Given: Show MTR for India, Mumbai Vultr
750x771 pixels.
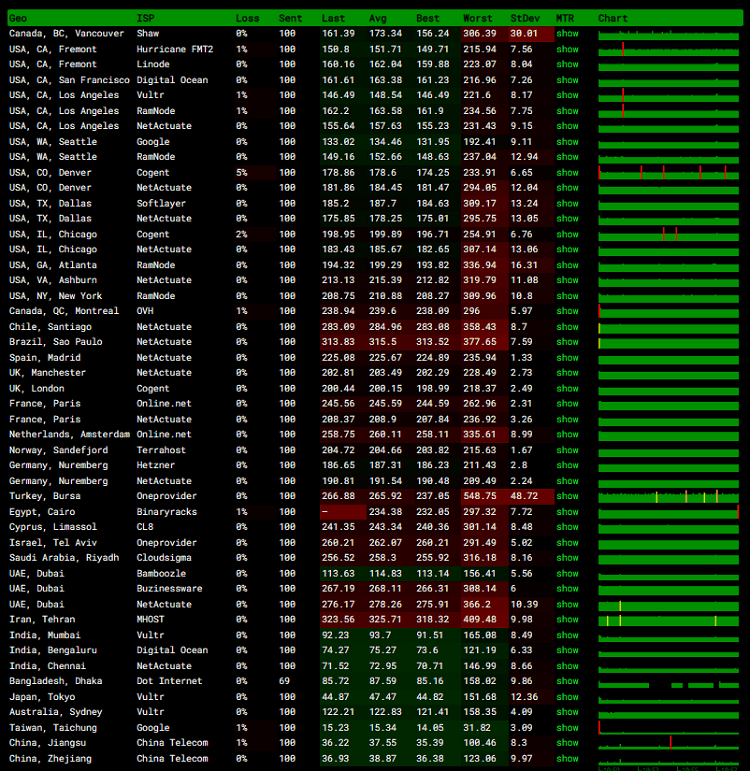Looking at the screenshot, I should pyautogui.click(x=567, y=635).
